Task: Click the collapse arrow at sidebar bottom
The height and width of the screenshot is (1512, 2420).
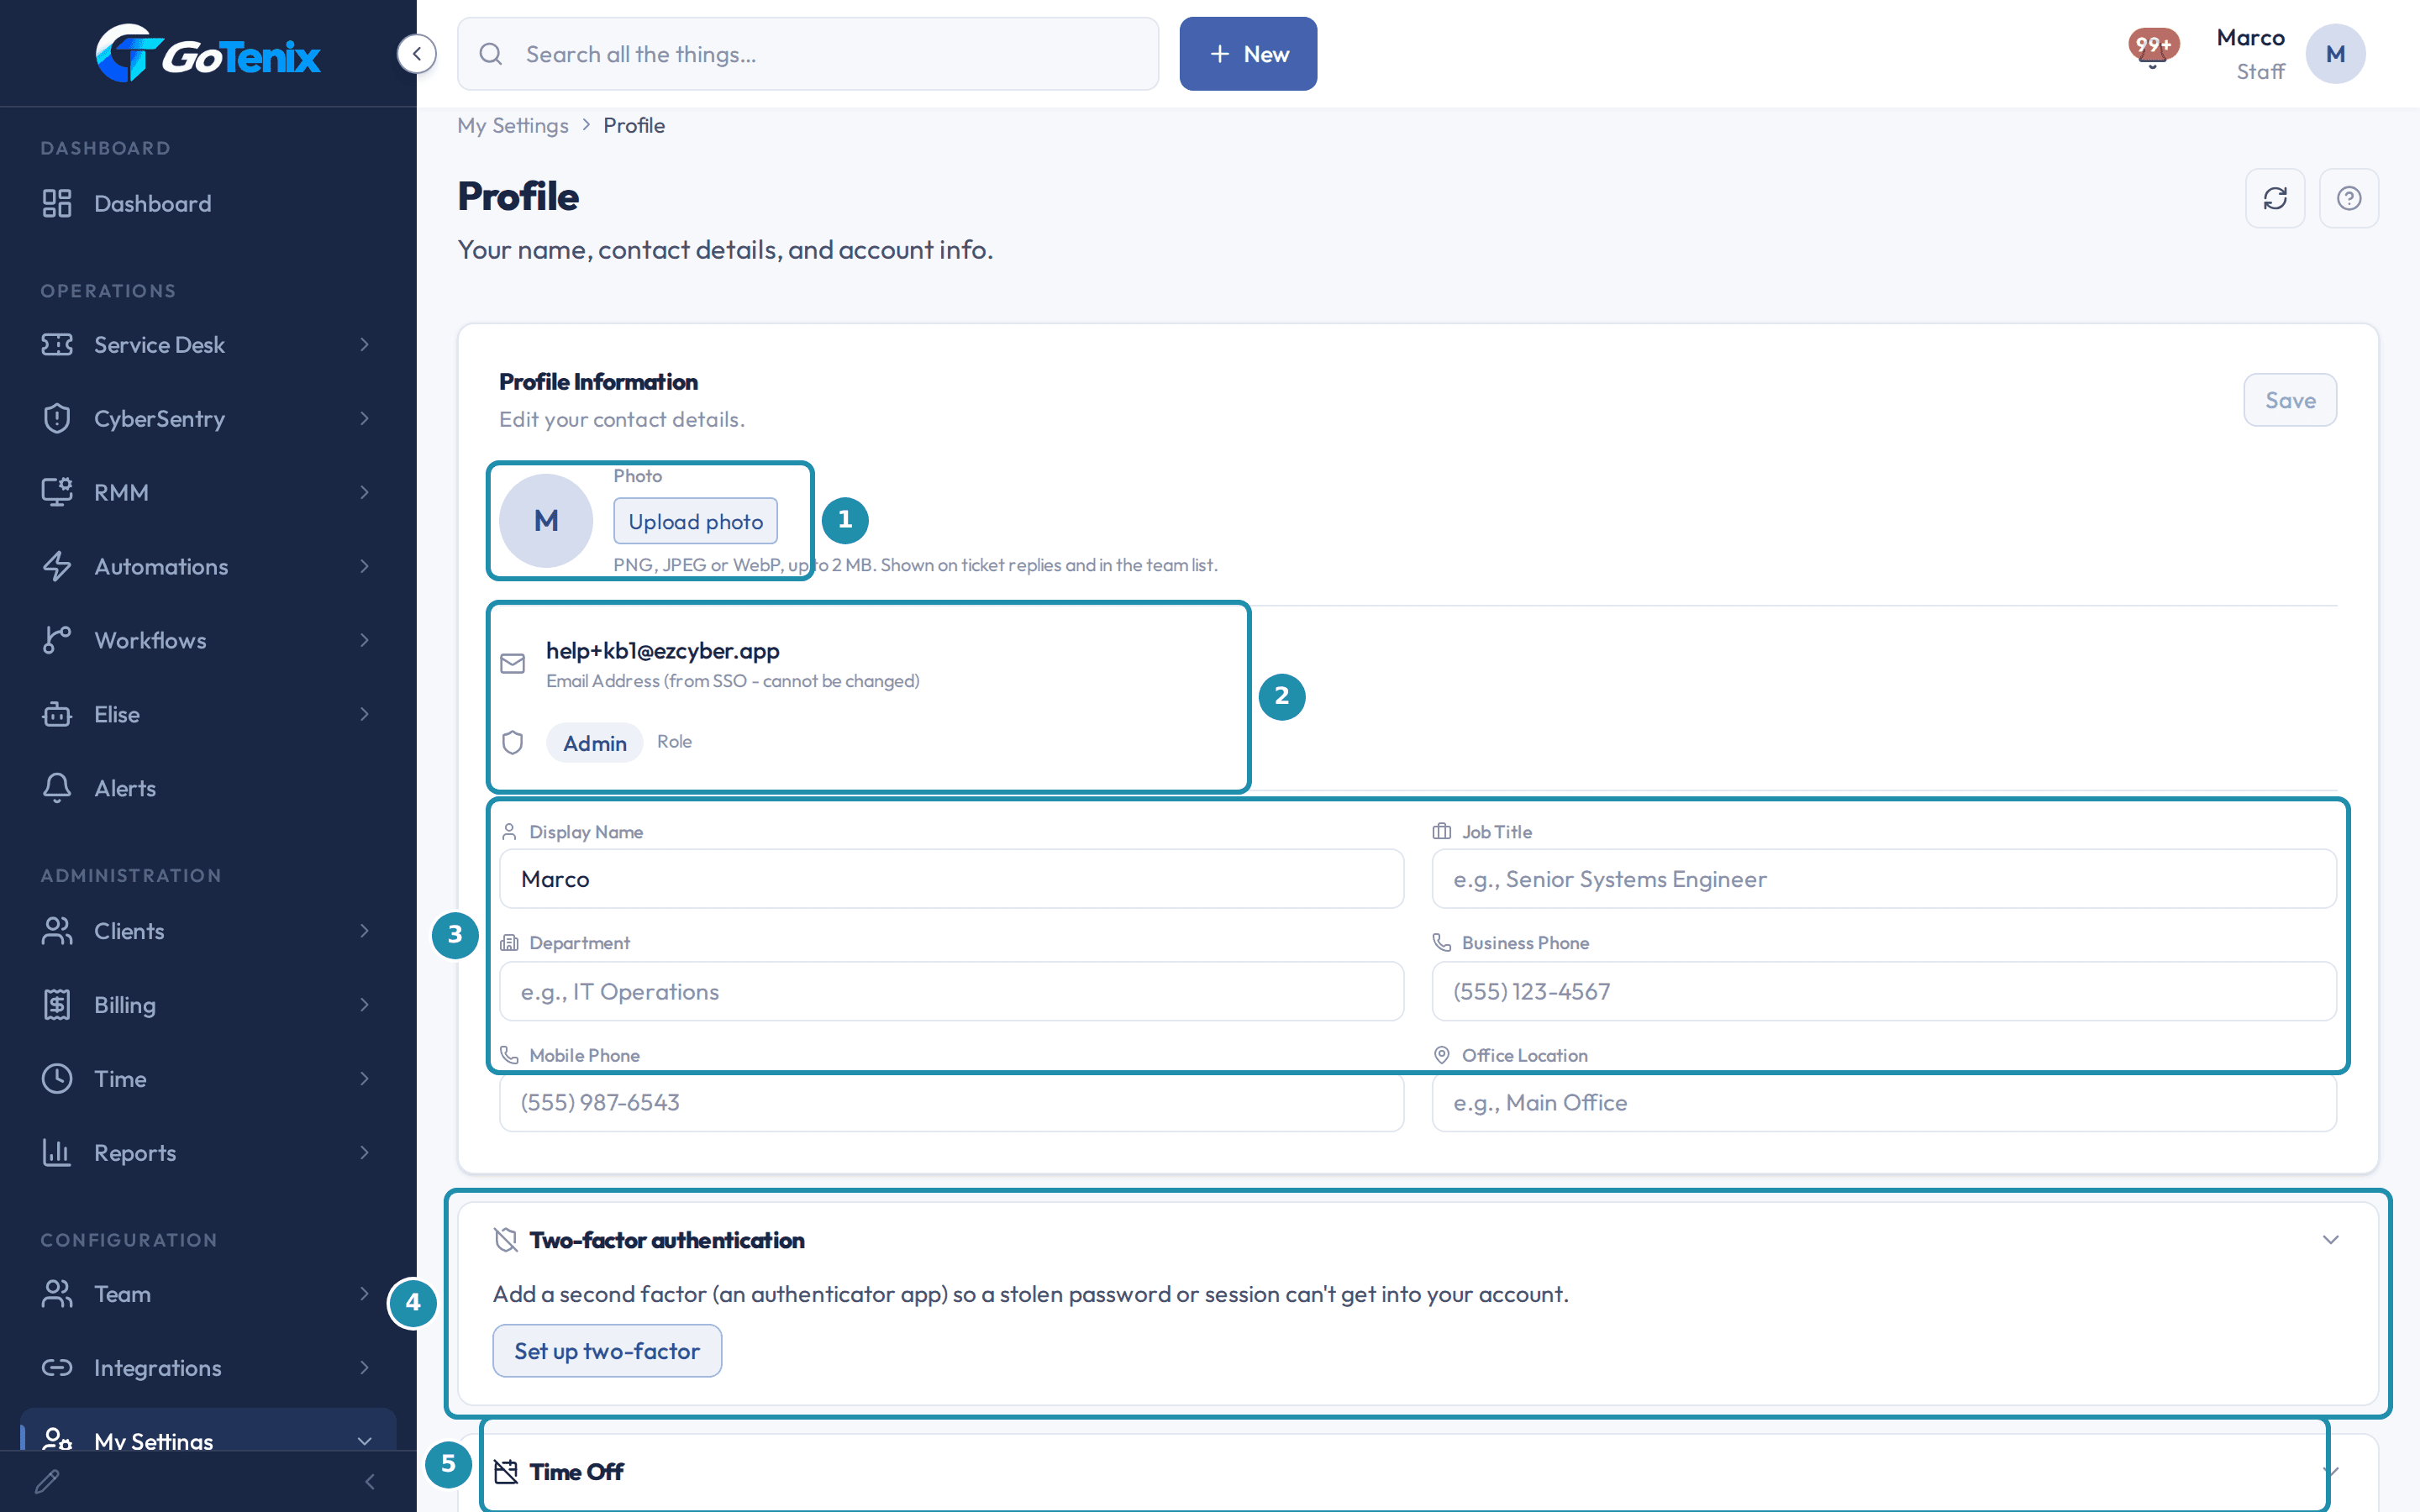Action: pyautogui.click(x=370, y=1482)
